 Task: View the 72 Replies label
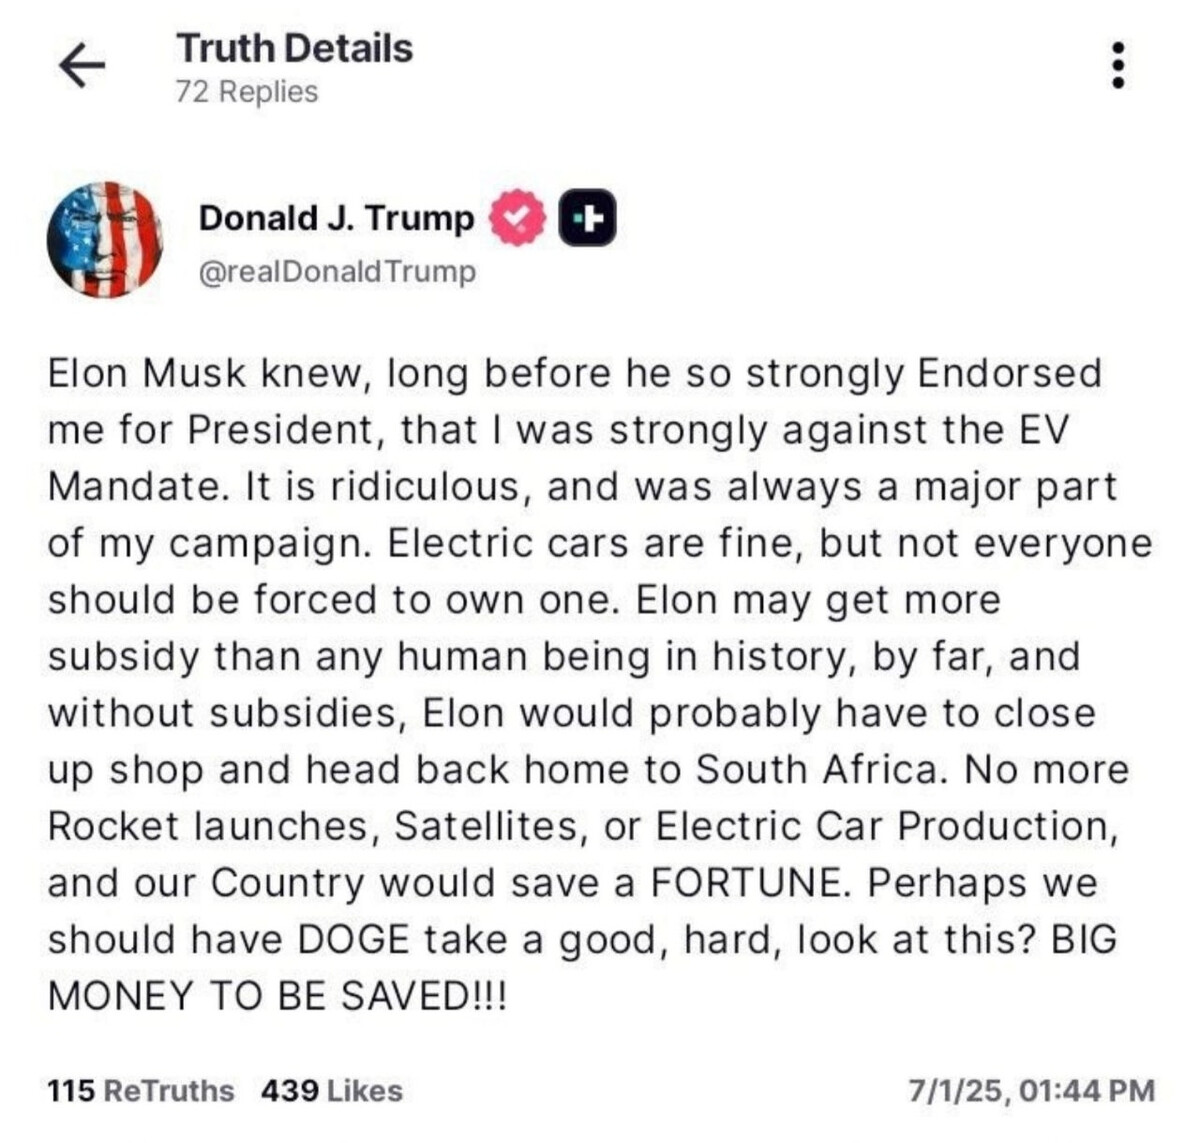[x=246, y=91]
